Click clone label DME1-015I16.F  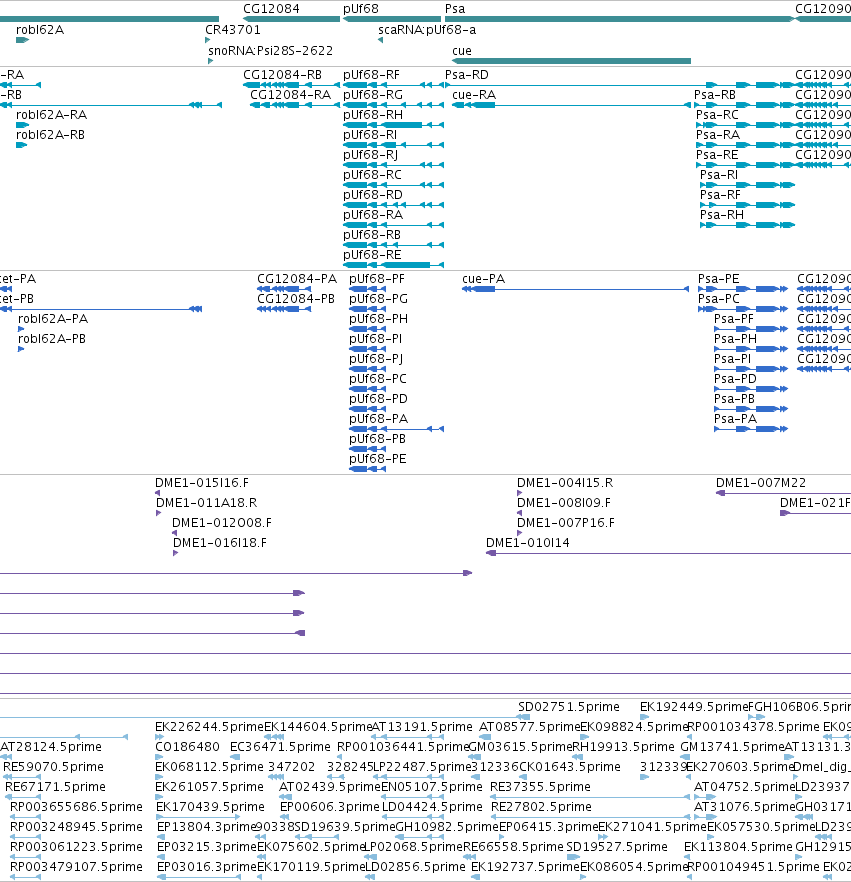click(x=202, y=483)
